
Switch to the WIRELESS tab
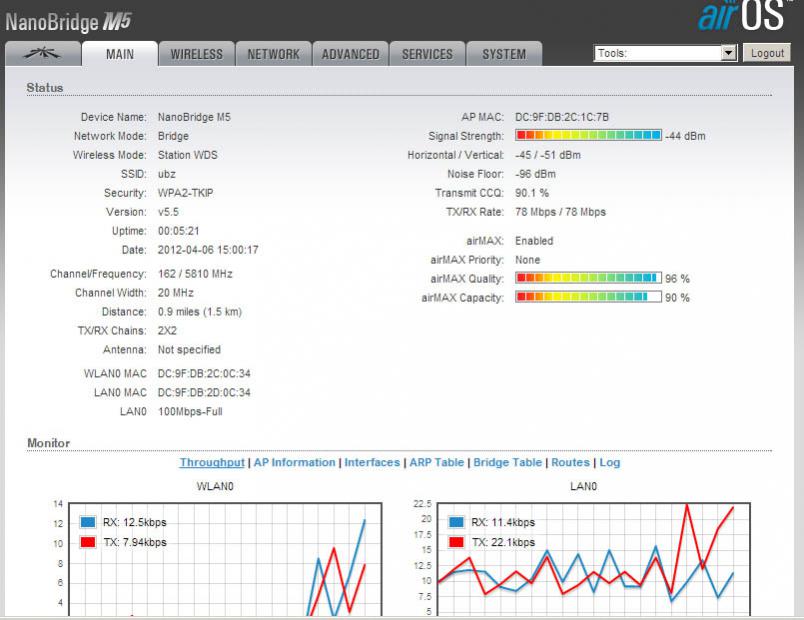pos(196,54)
